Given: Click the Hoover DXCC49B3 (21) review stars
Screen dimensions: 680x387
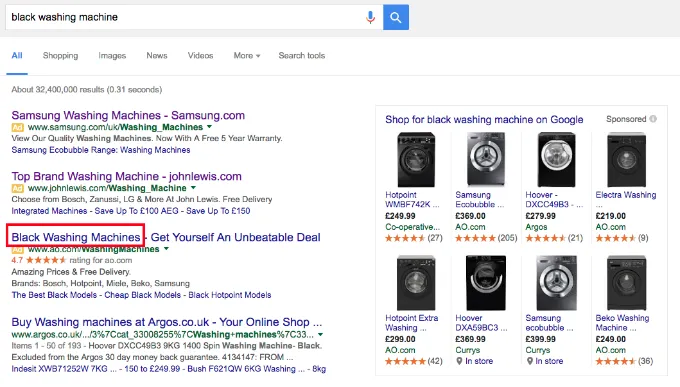Looking at the screenshot, I should click(546, 238).
